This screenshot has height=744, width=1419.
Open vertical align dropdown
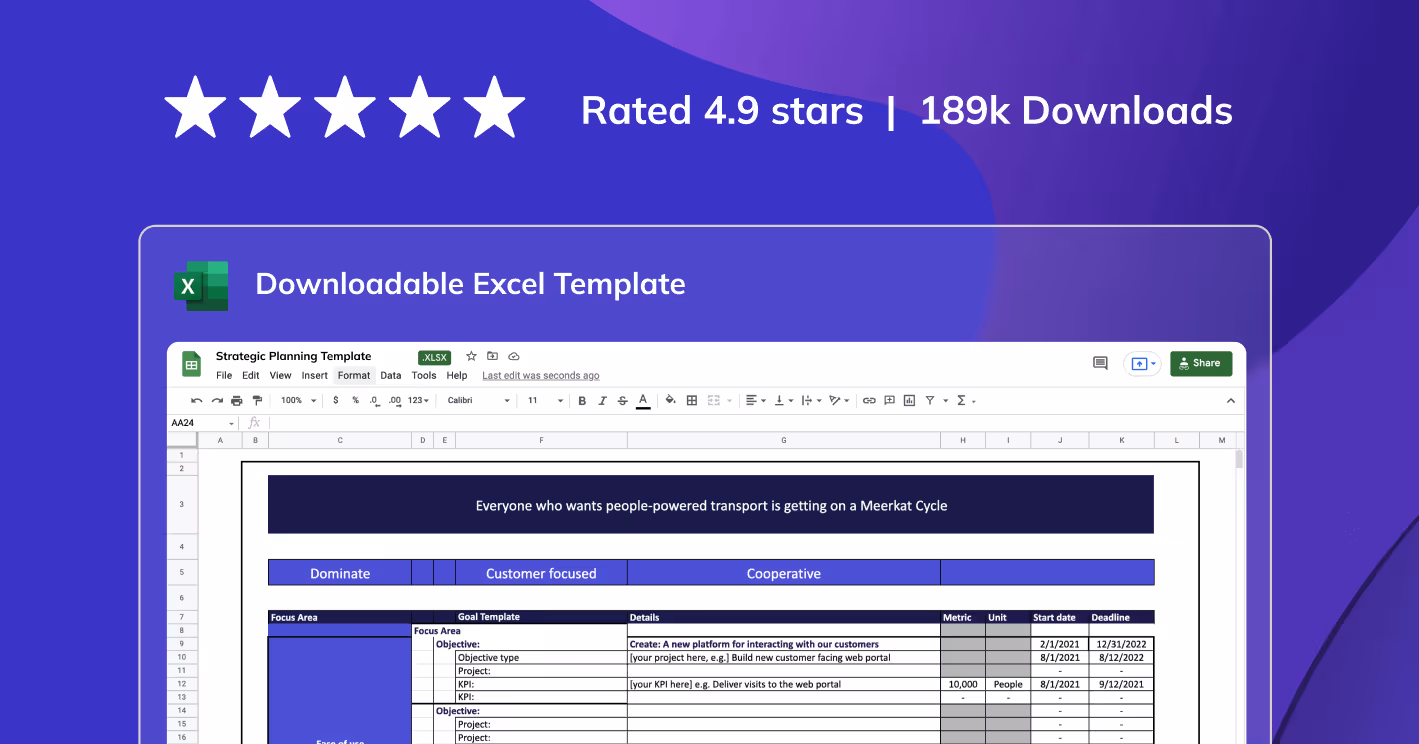(784, 400)
